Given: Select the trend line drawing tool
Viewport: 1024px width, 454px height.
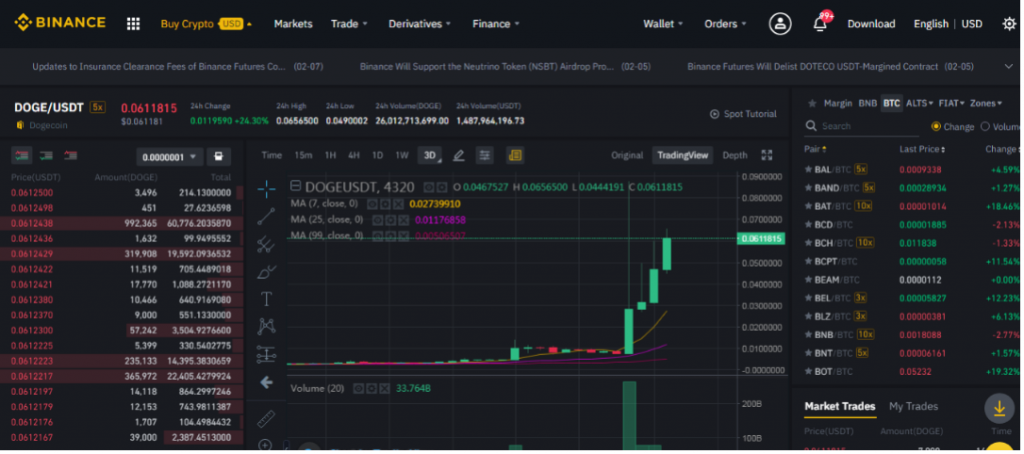Looking at the screenshot, I should pos(266,217).
